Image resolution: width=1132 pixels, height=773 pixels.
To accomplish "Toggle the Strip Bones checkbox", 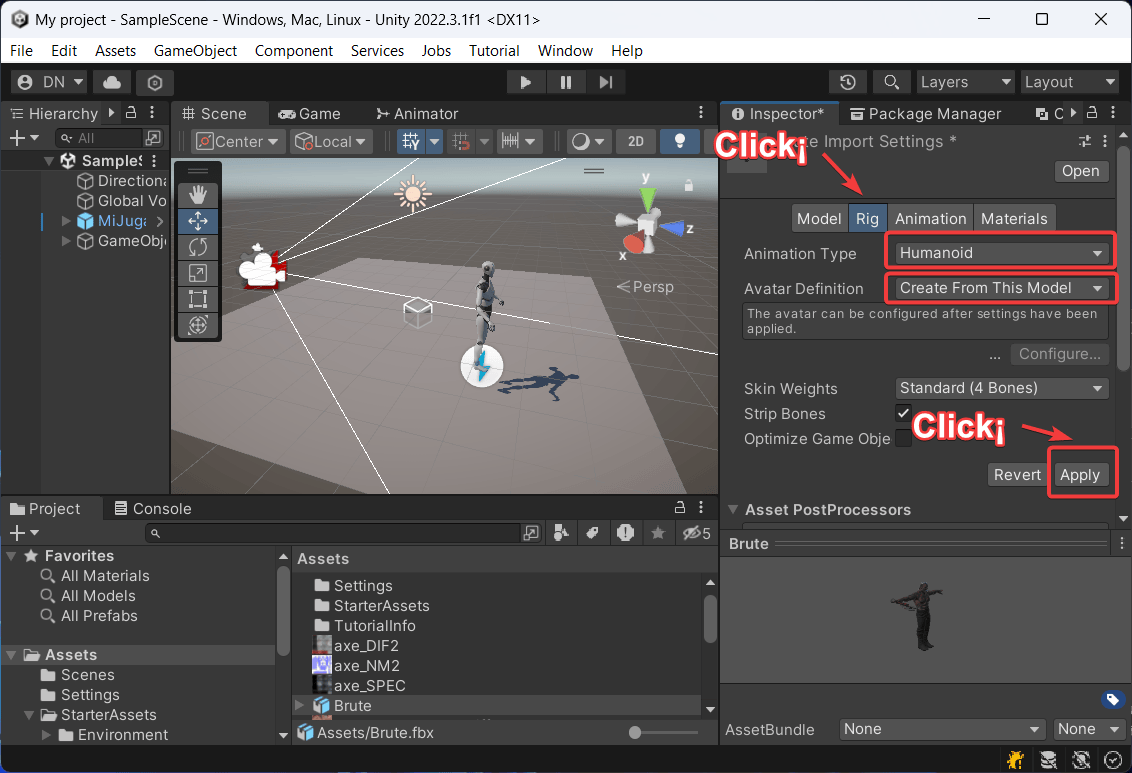I will click(x=903, y=413).
